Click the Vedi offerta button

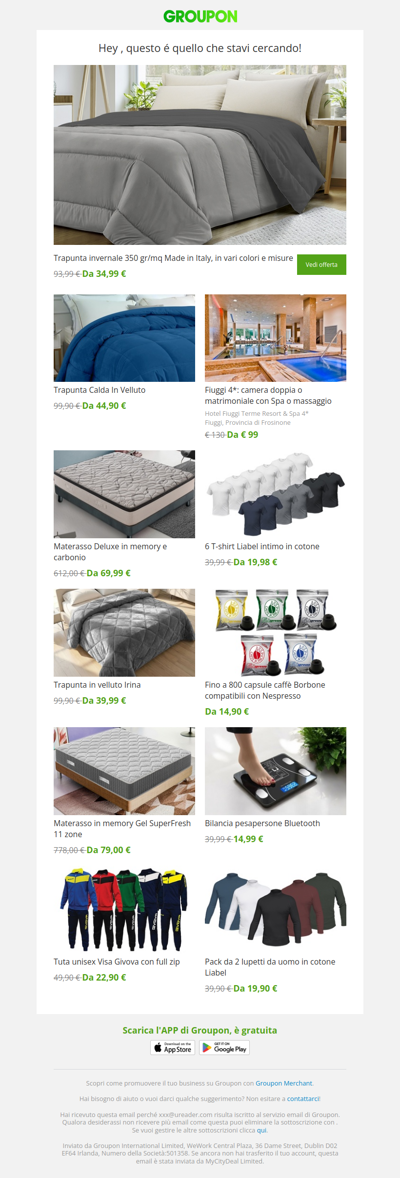click(321, 264)
